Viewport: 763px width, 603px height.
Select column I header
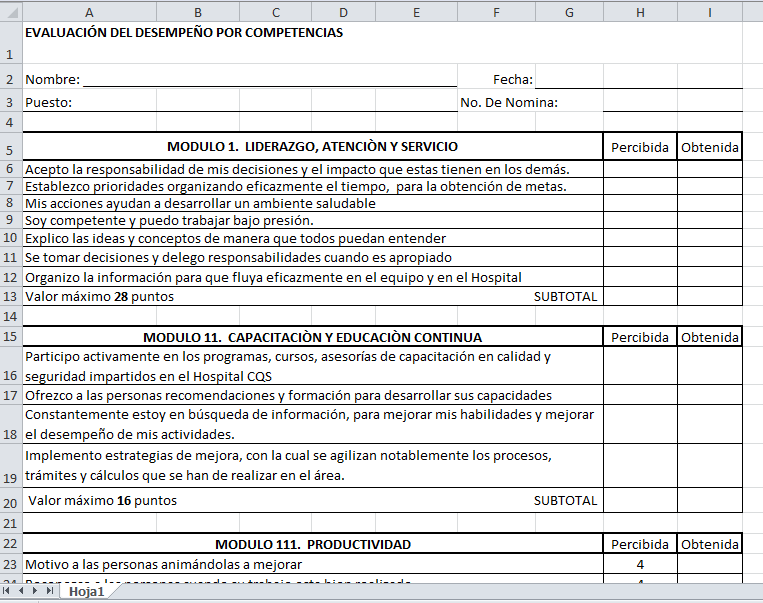[710, 12]
